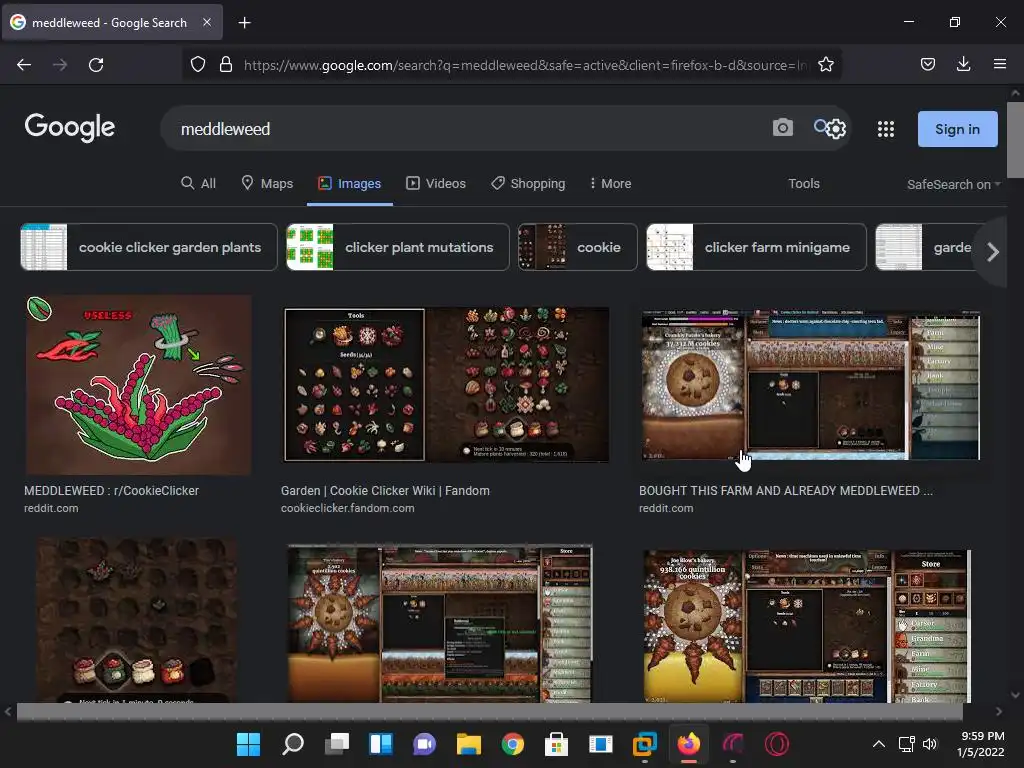The image size is (1024, 768).
Task: Open Windows Start menu
Action: (248, 744)
